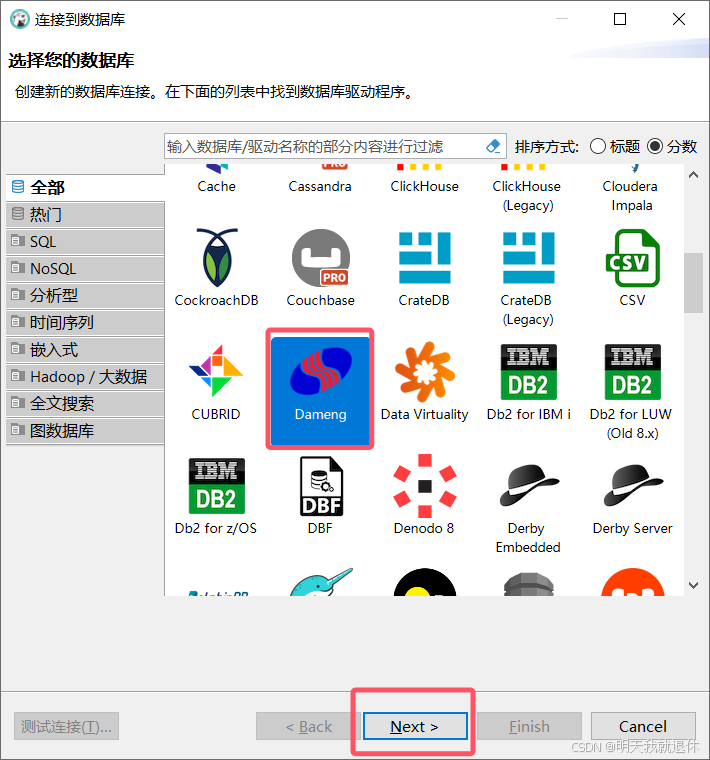Open the 嵌入式 category
710x760 pixels.
[85, 350]
